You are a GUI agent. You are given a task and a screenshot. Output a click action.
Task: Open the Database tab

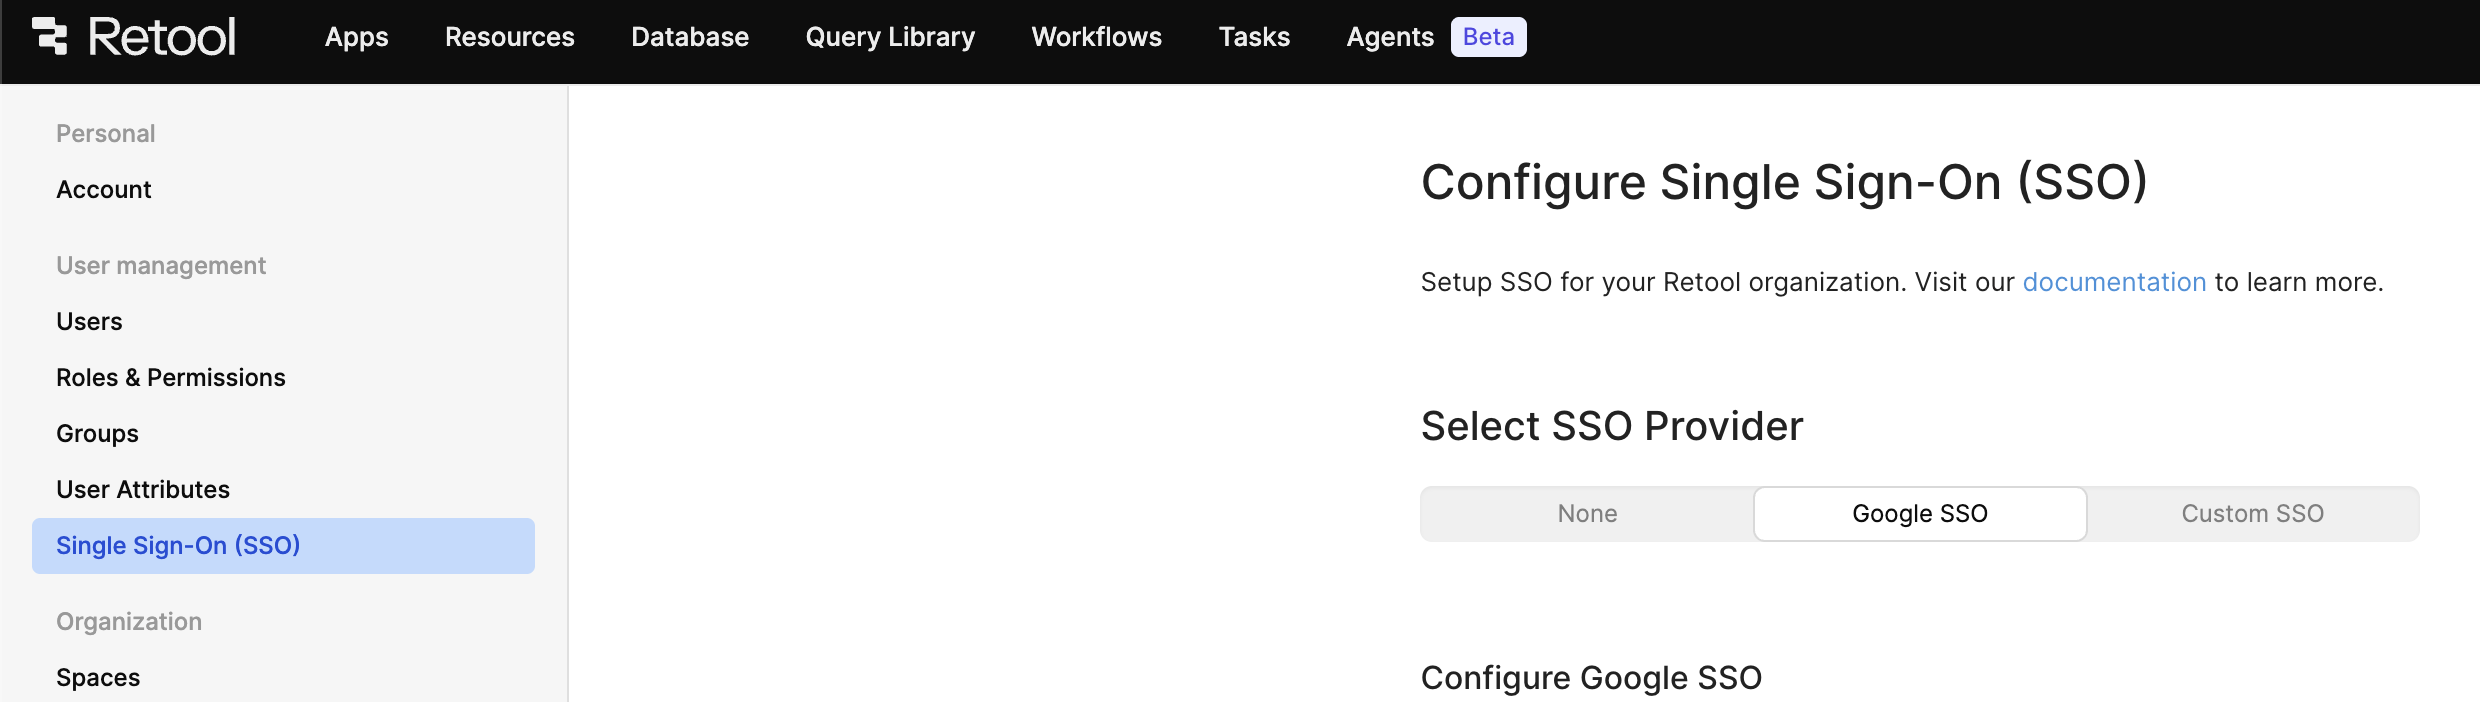(689, 37)
